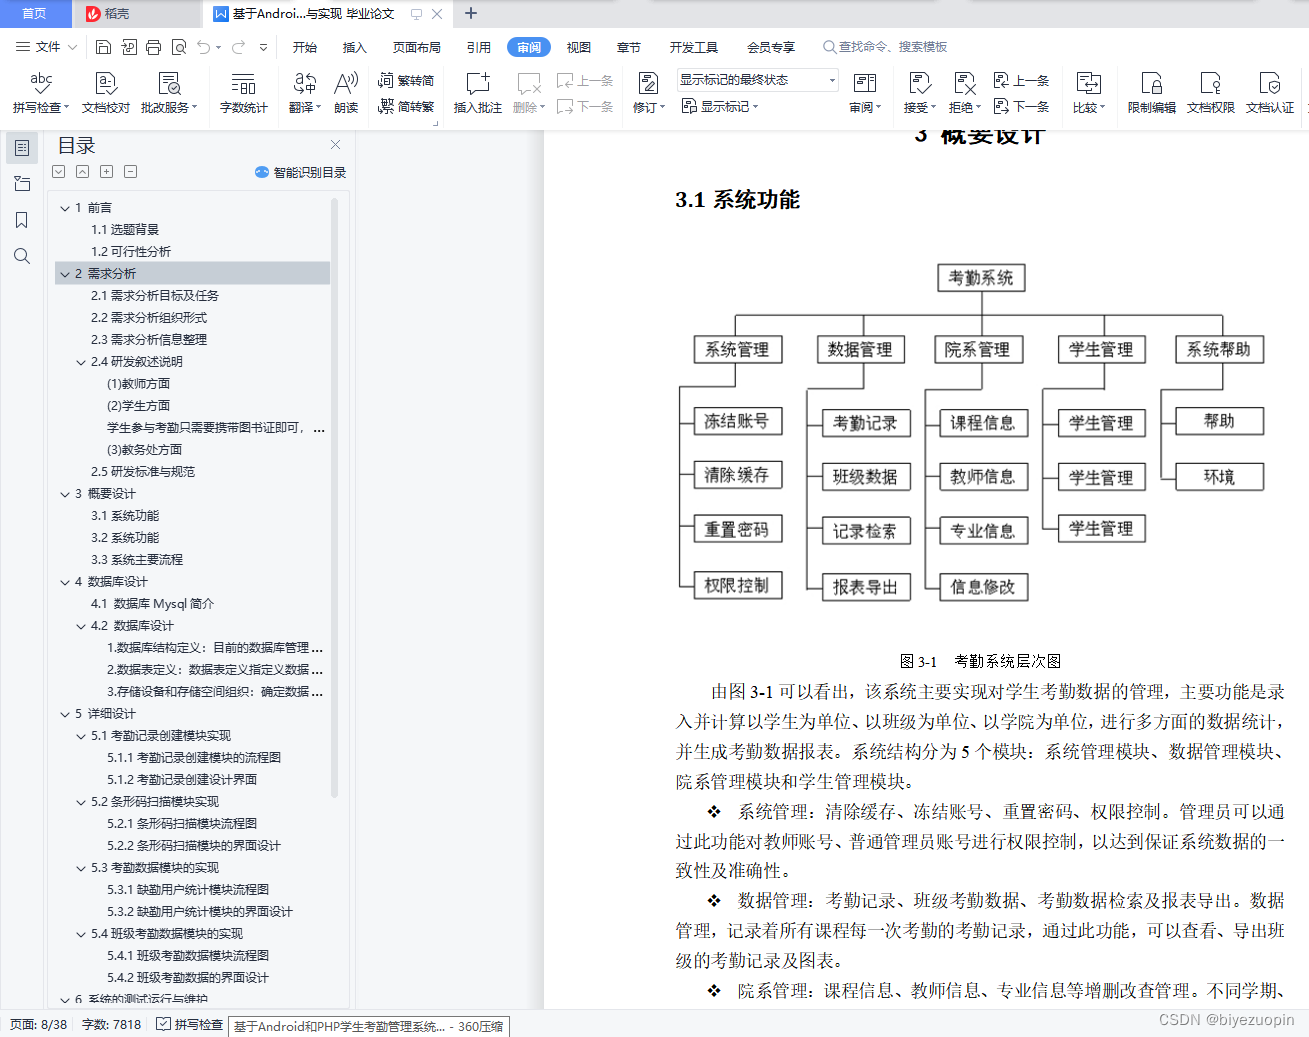Collapse 5.1 考勤记录创建模块实现 node
The width and height of the screenshot is (1309, 1037).
[x=81, y=736]
